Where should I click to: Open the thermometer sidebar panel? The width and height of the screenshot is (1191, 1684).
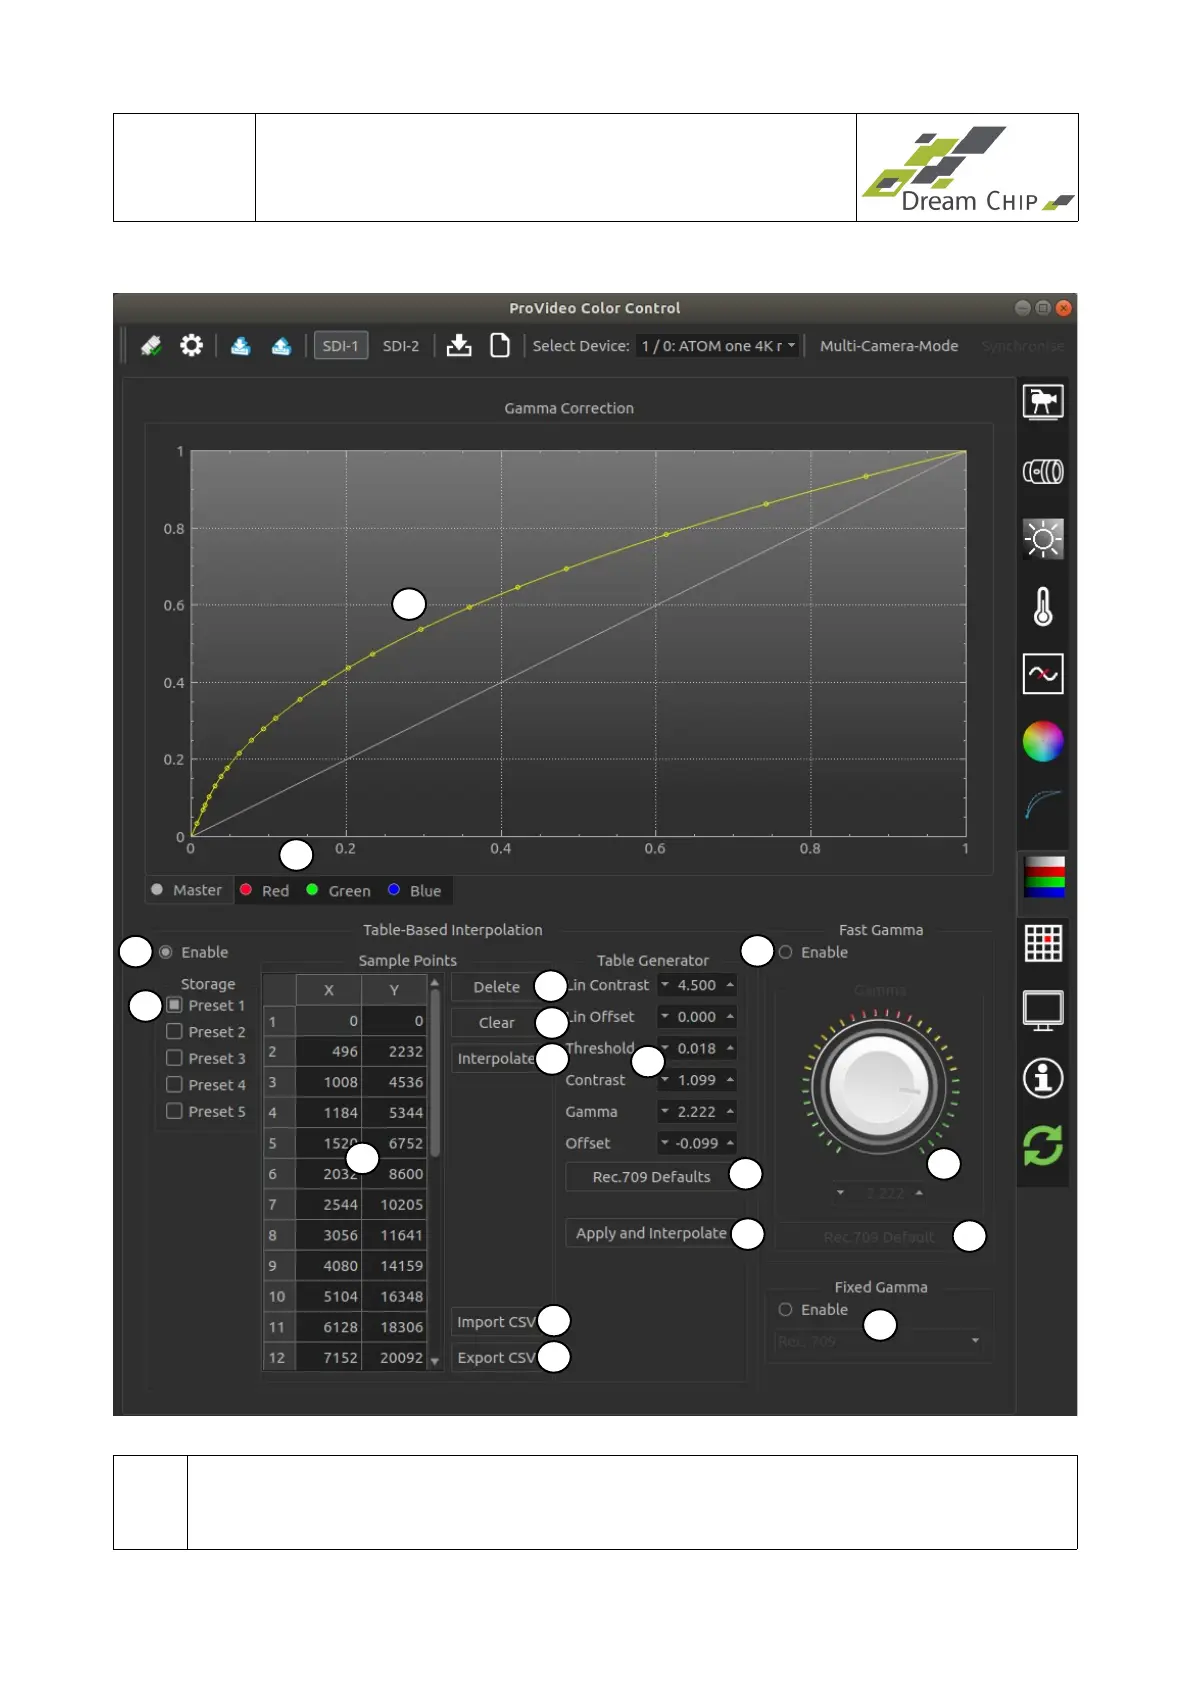pyautogui.click(x=1043, y=606)
